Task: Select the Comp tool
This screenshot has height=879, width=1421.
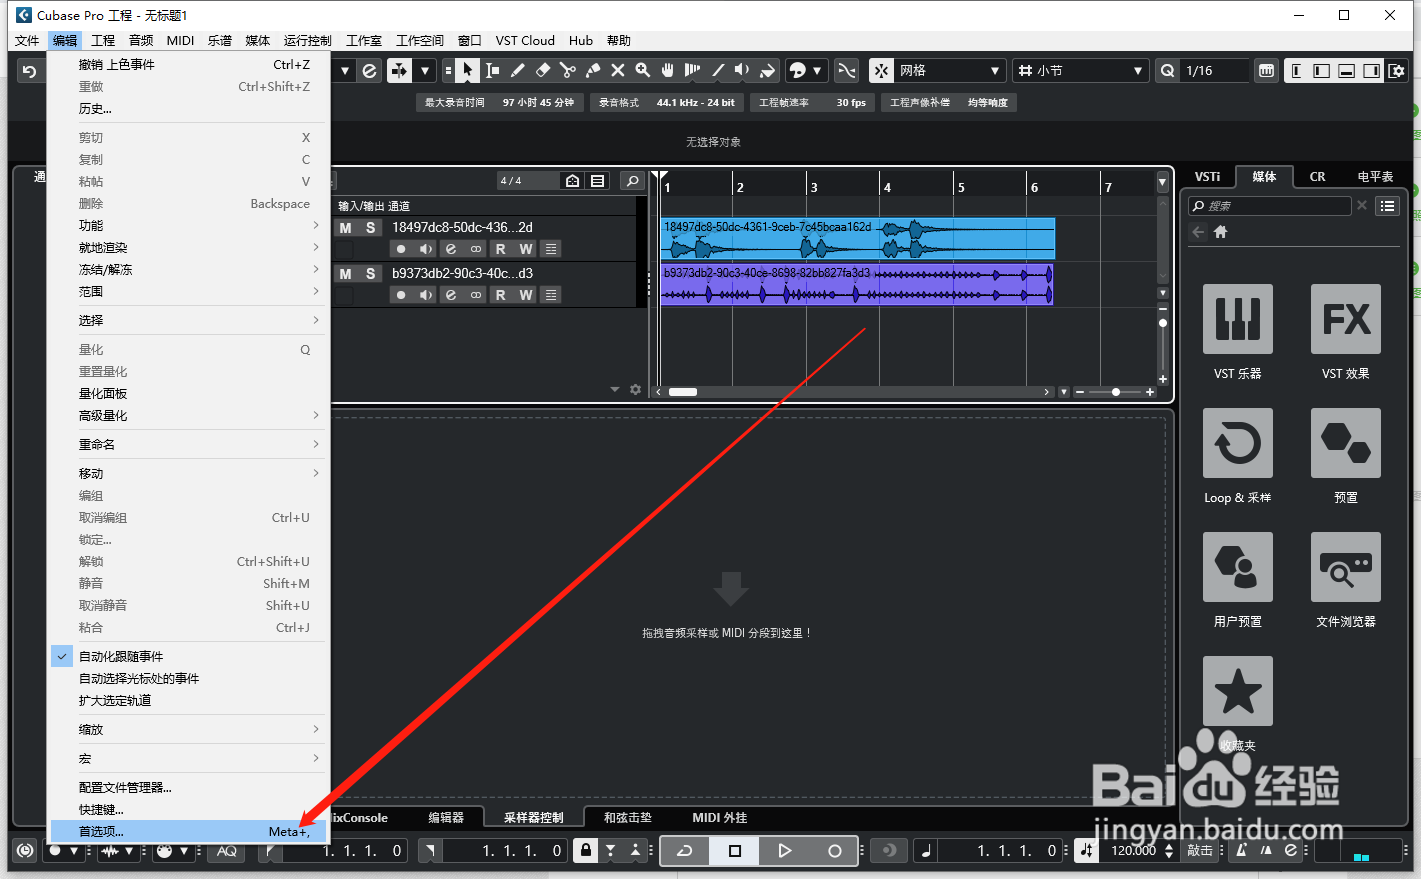Action: tap(692, 70)
